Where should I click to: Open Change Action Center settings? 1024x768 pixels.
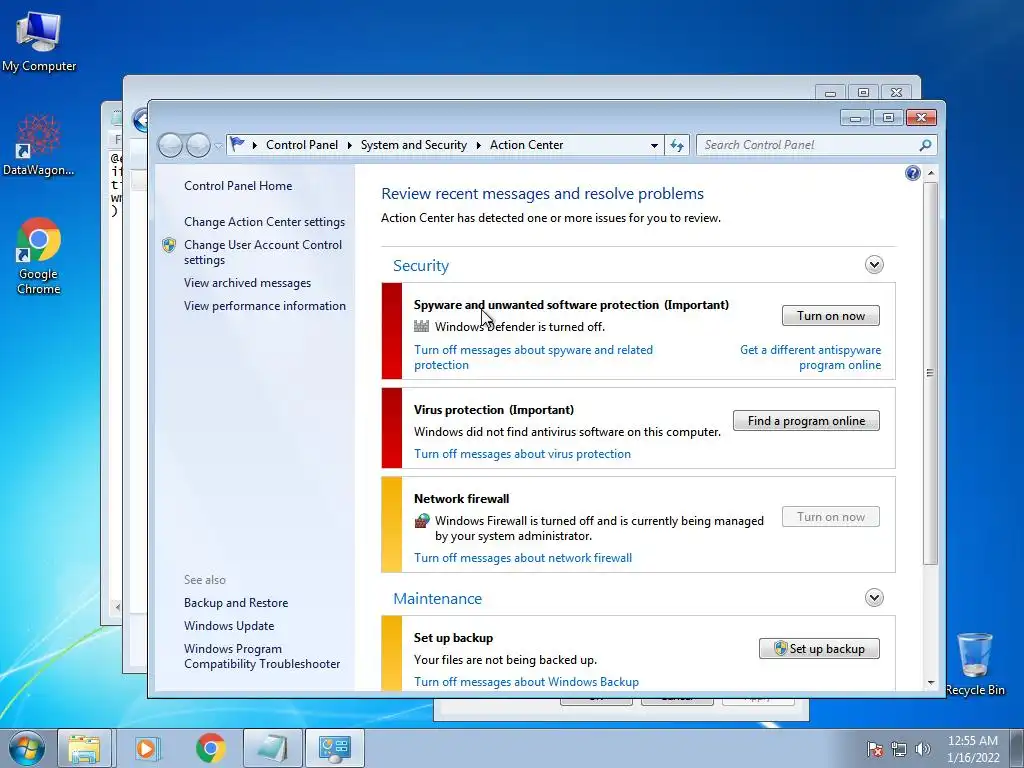[264, 222]
